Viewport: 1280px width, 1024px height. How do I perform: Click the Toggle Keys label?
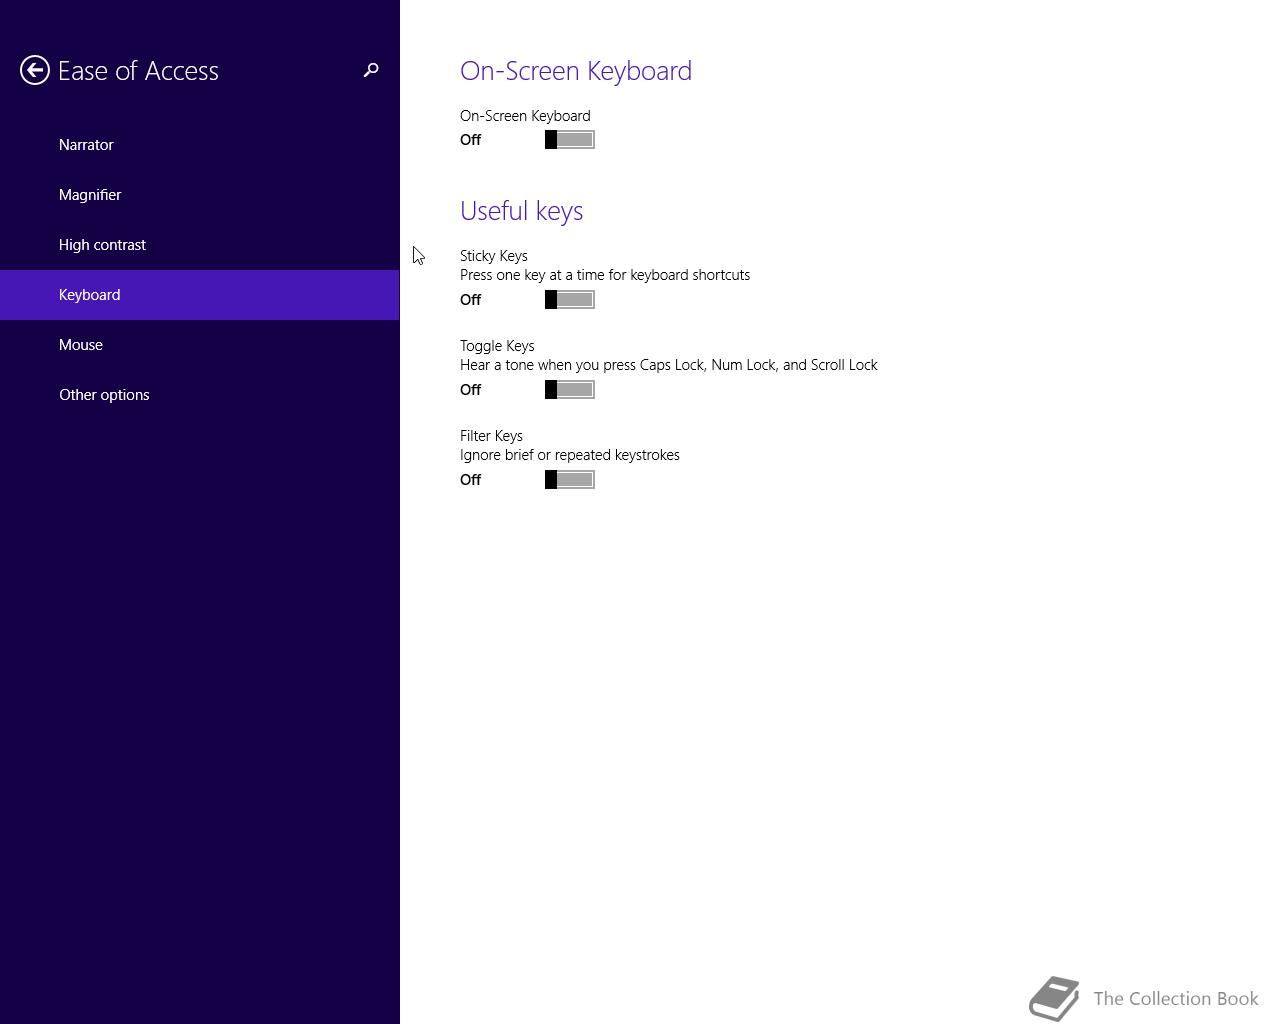[x=497, y=346]
